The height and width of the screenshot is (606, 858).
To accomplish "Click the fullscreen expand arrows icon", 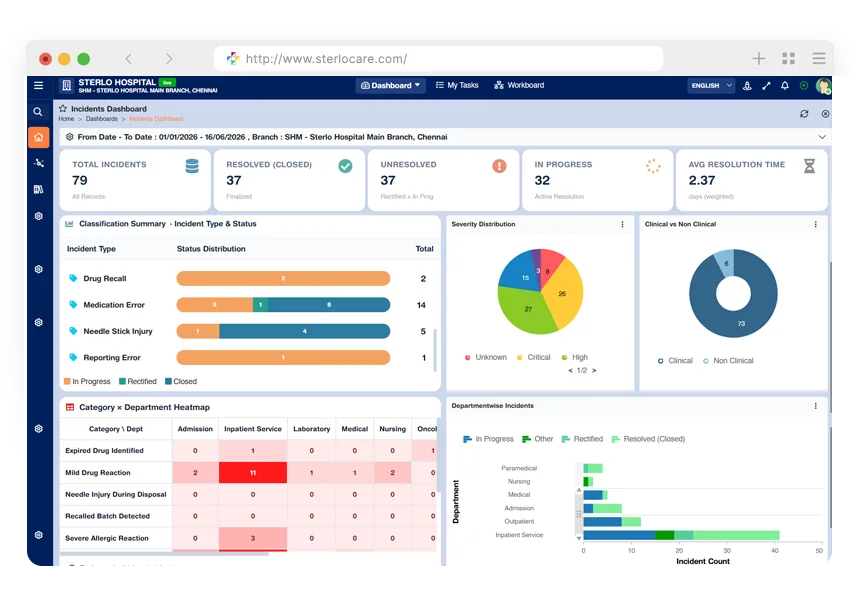I will click(x=766, y=85).
